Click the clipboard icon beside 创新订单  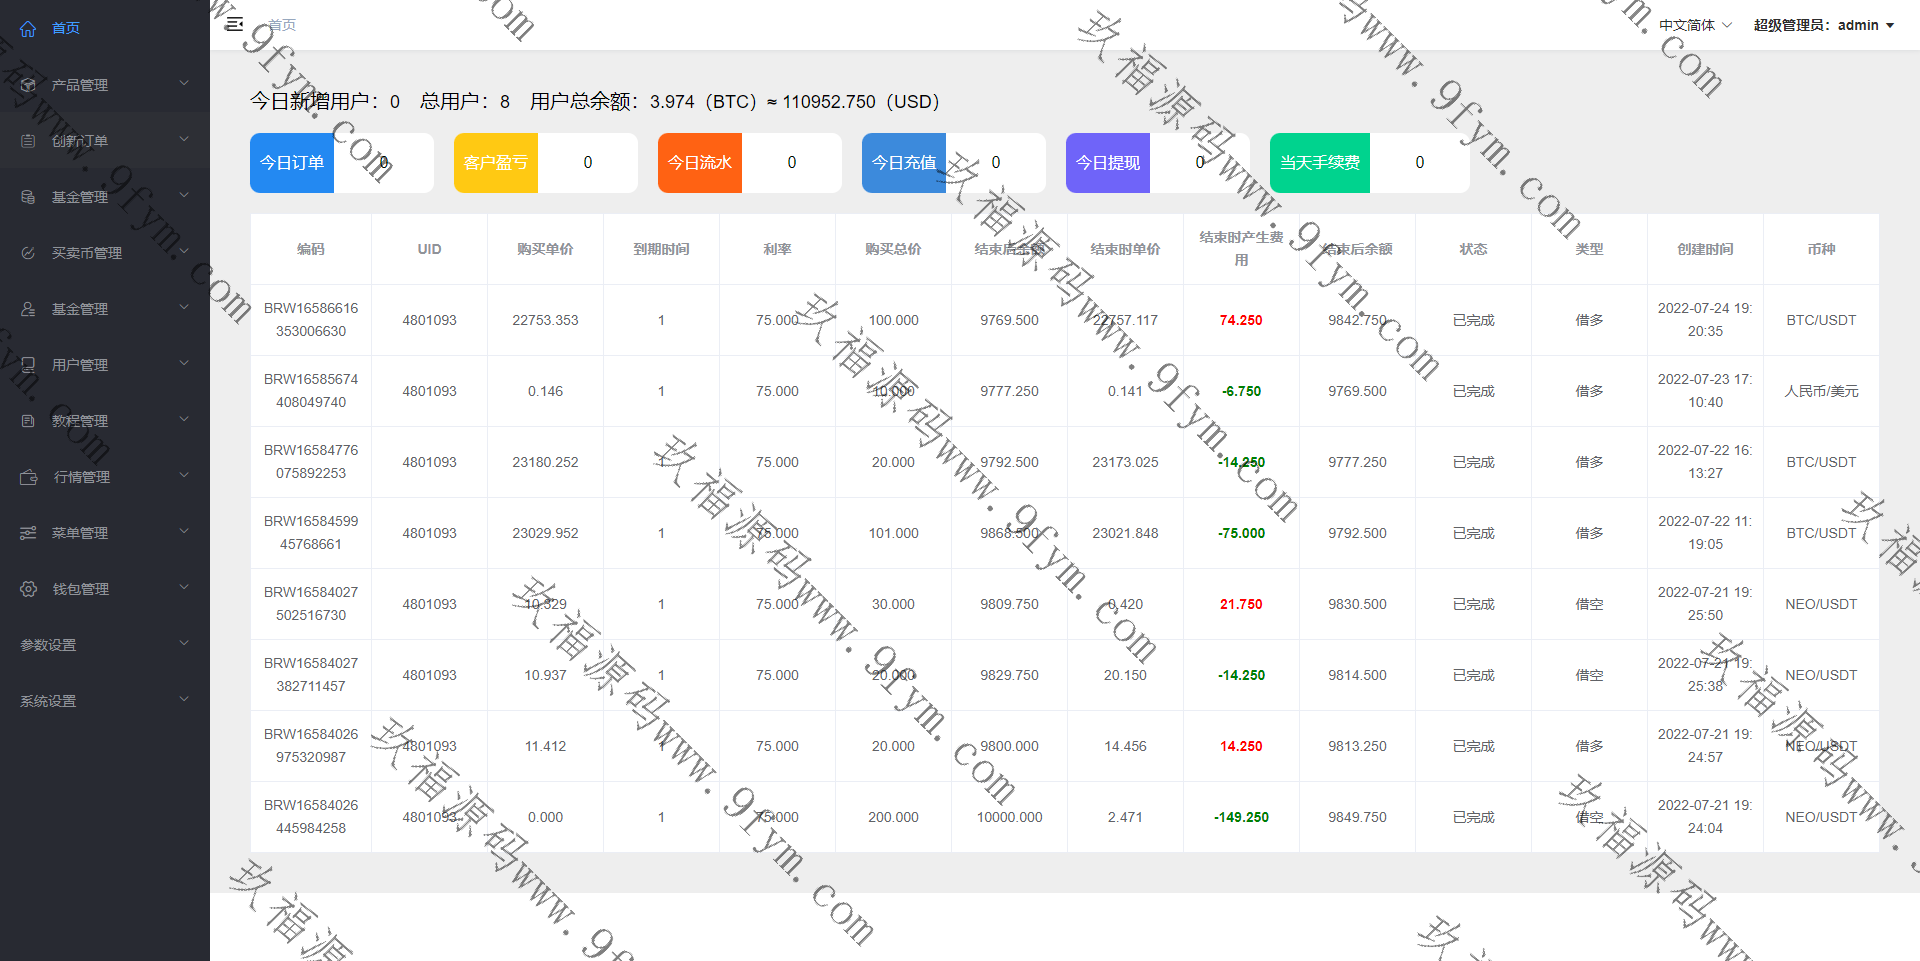28,141
